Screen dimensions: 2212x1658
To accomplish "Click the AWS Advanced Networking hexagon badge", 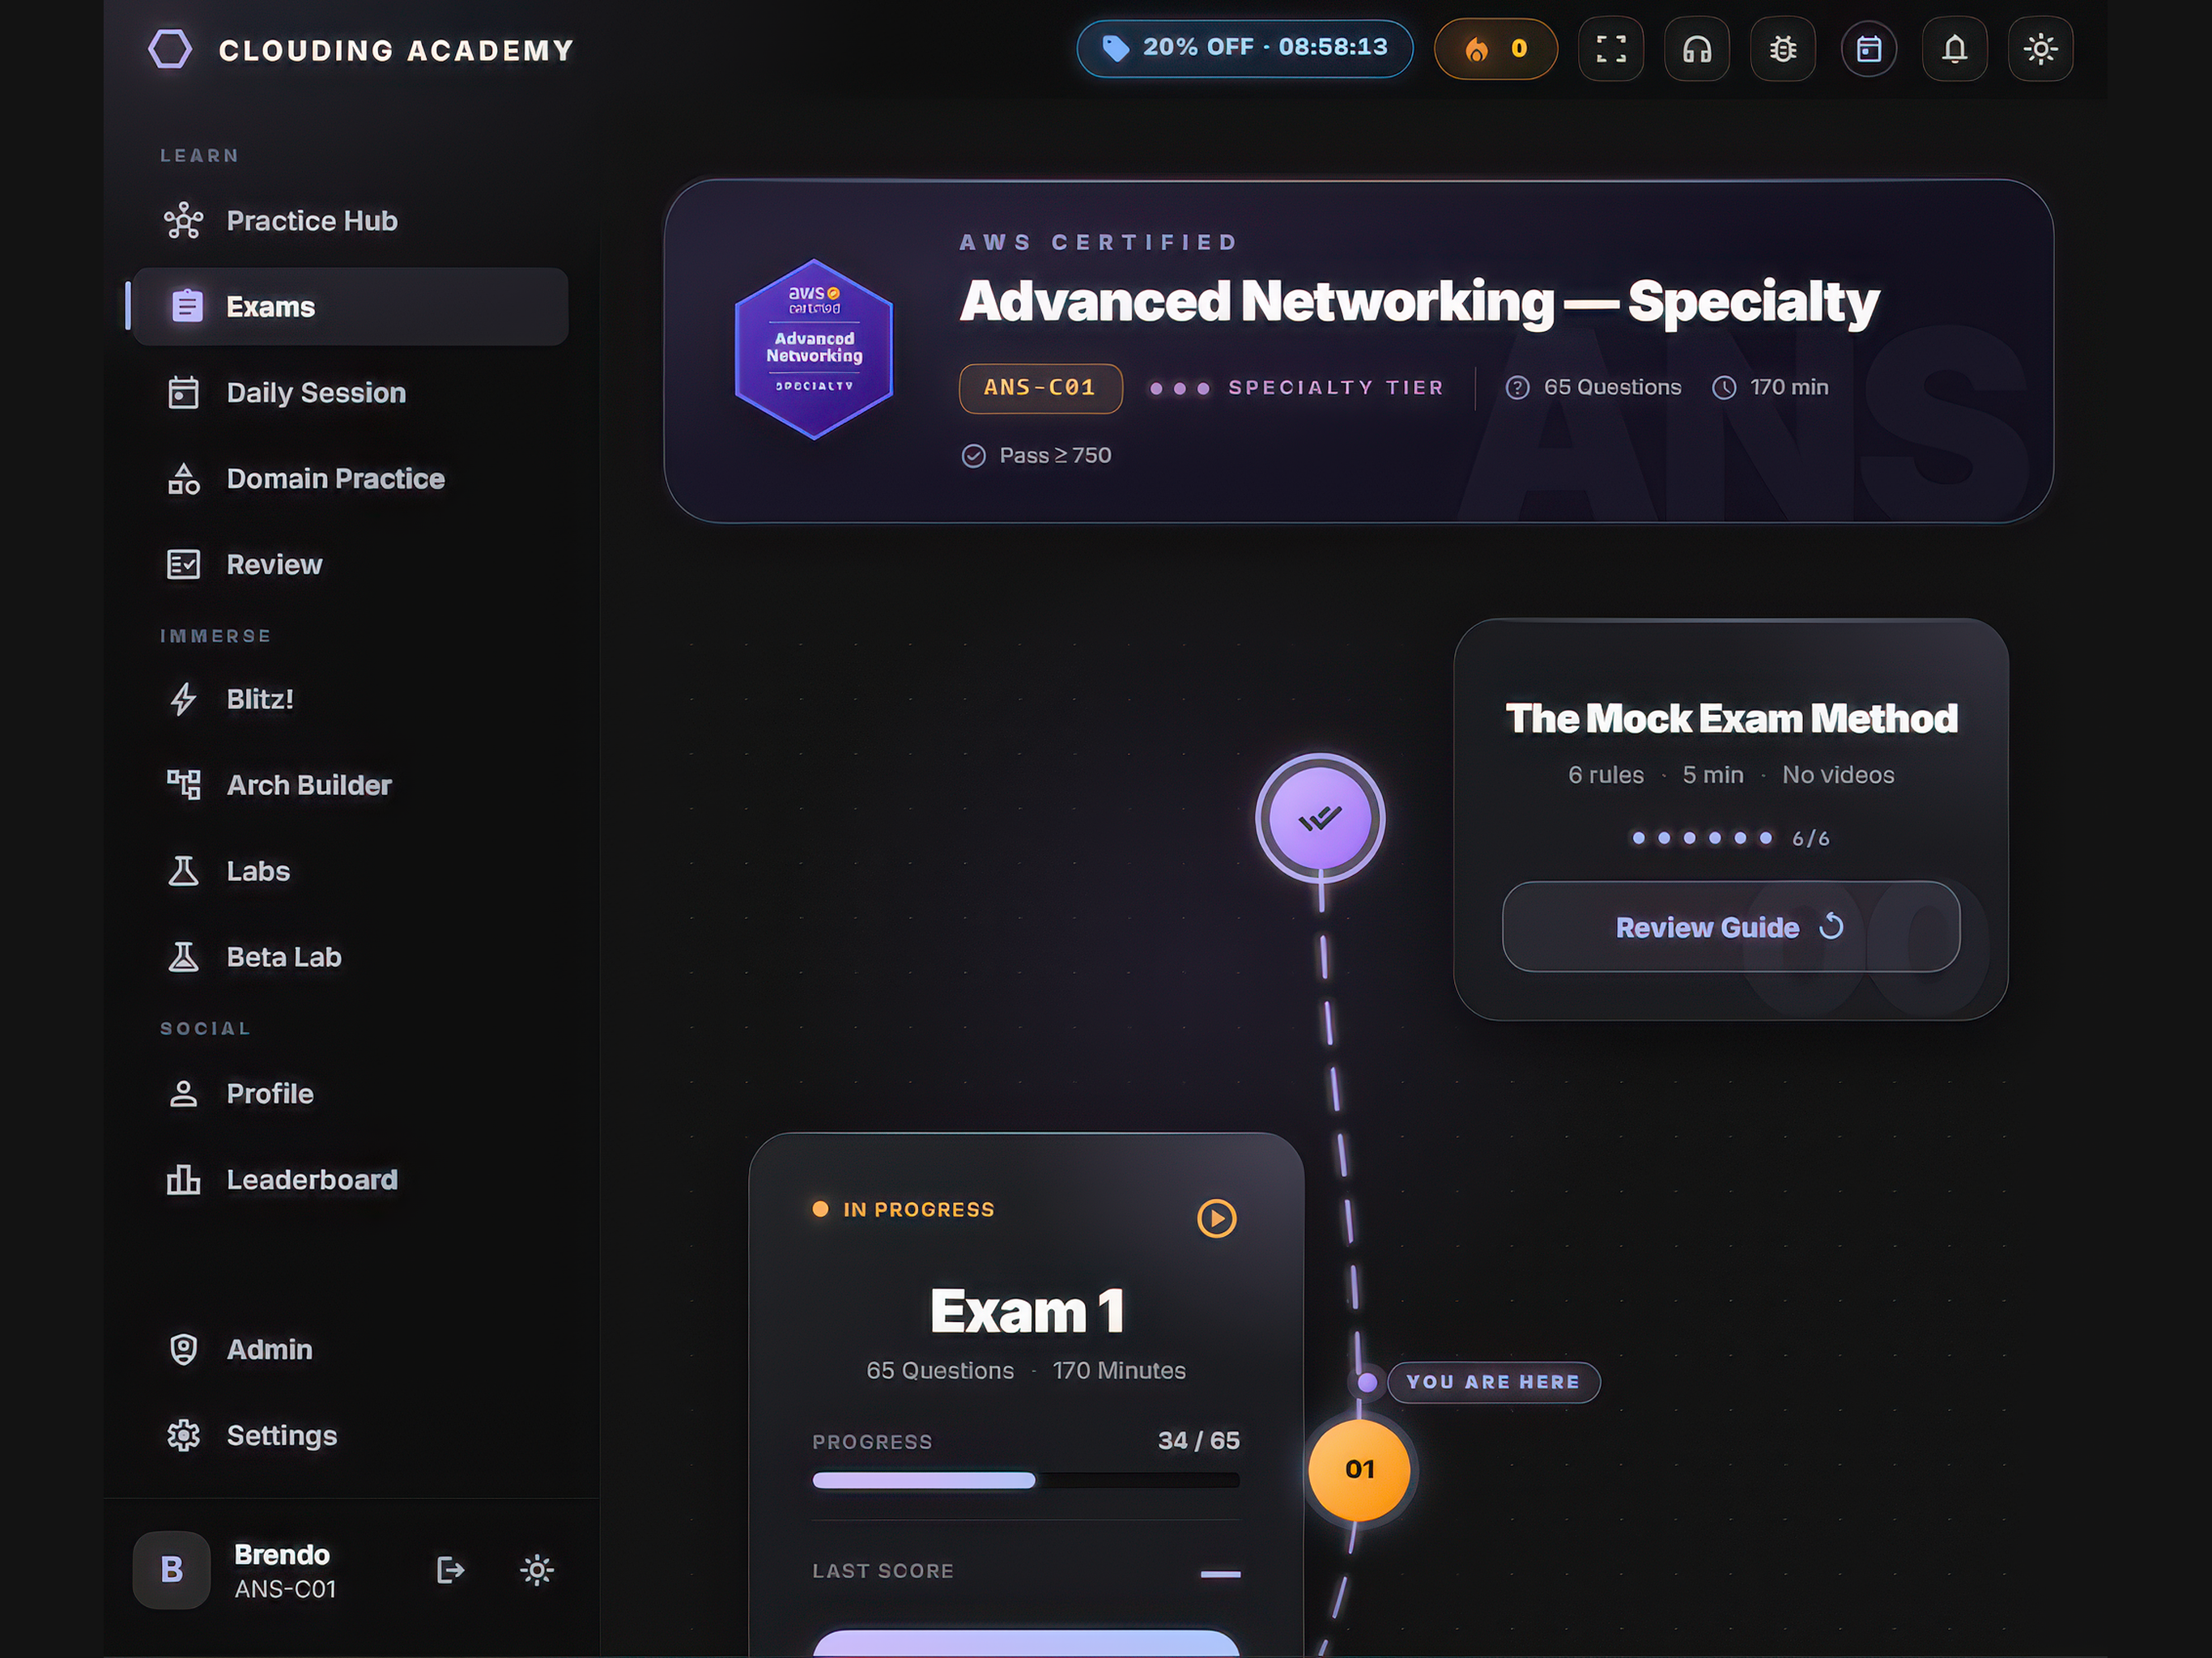I will tap(814, 349).
